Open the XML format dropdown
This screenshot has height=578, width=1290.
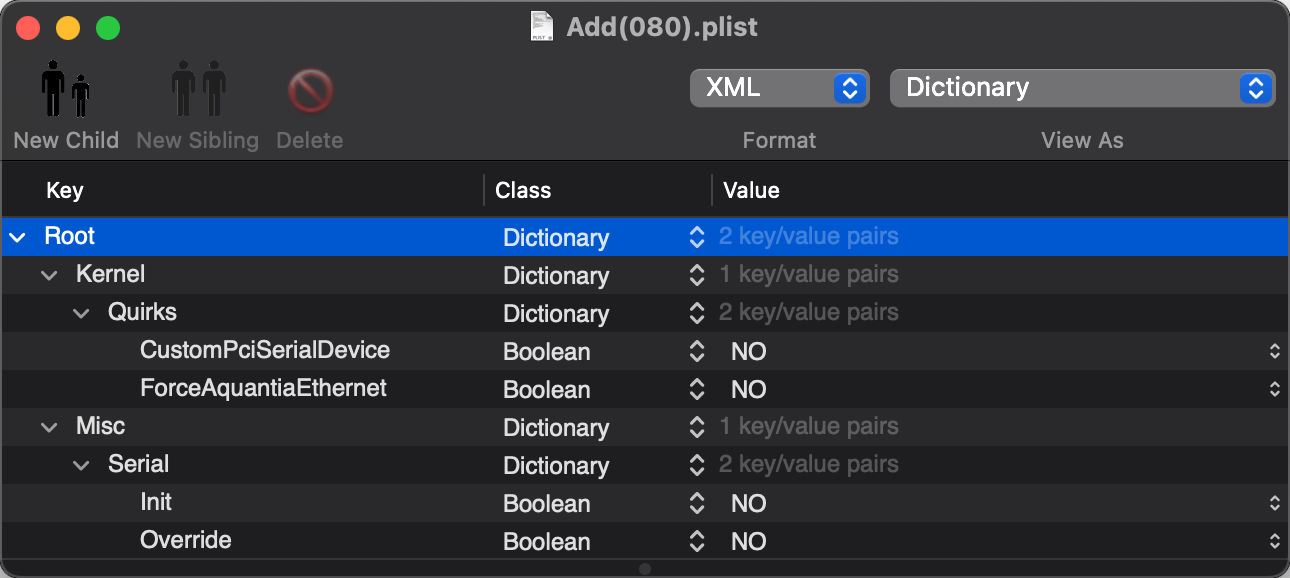click(779, 88)
